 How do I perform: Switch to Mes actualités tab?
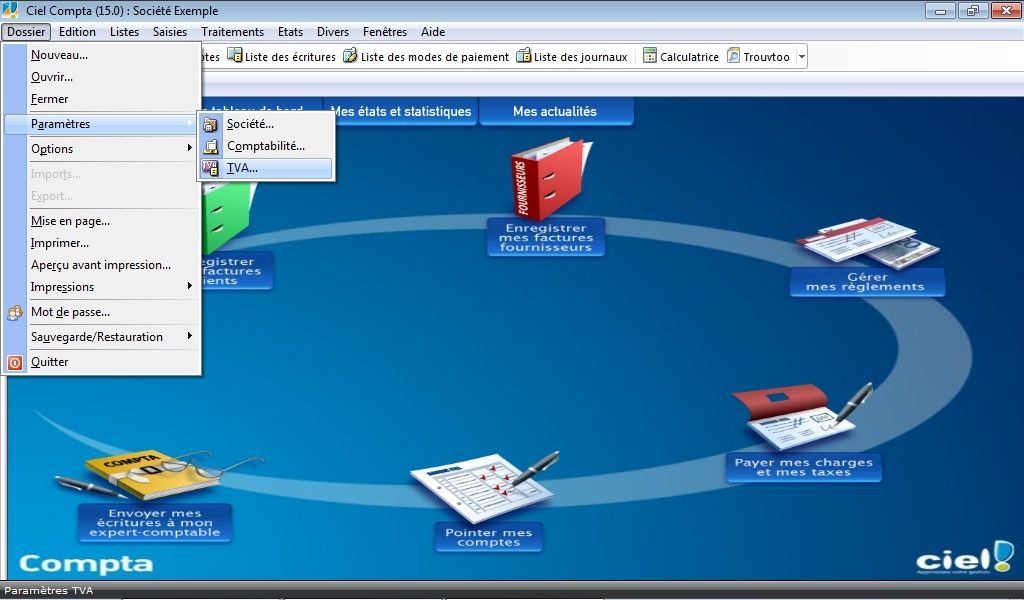(555, 111)
